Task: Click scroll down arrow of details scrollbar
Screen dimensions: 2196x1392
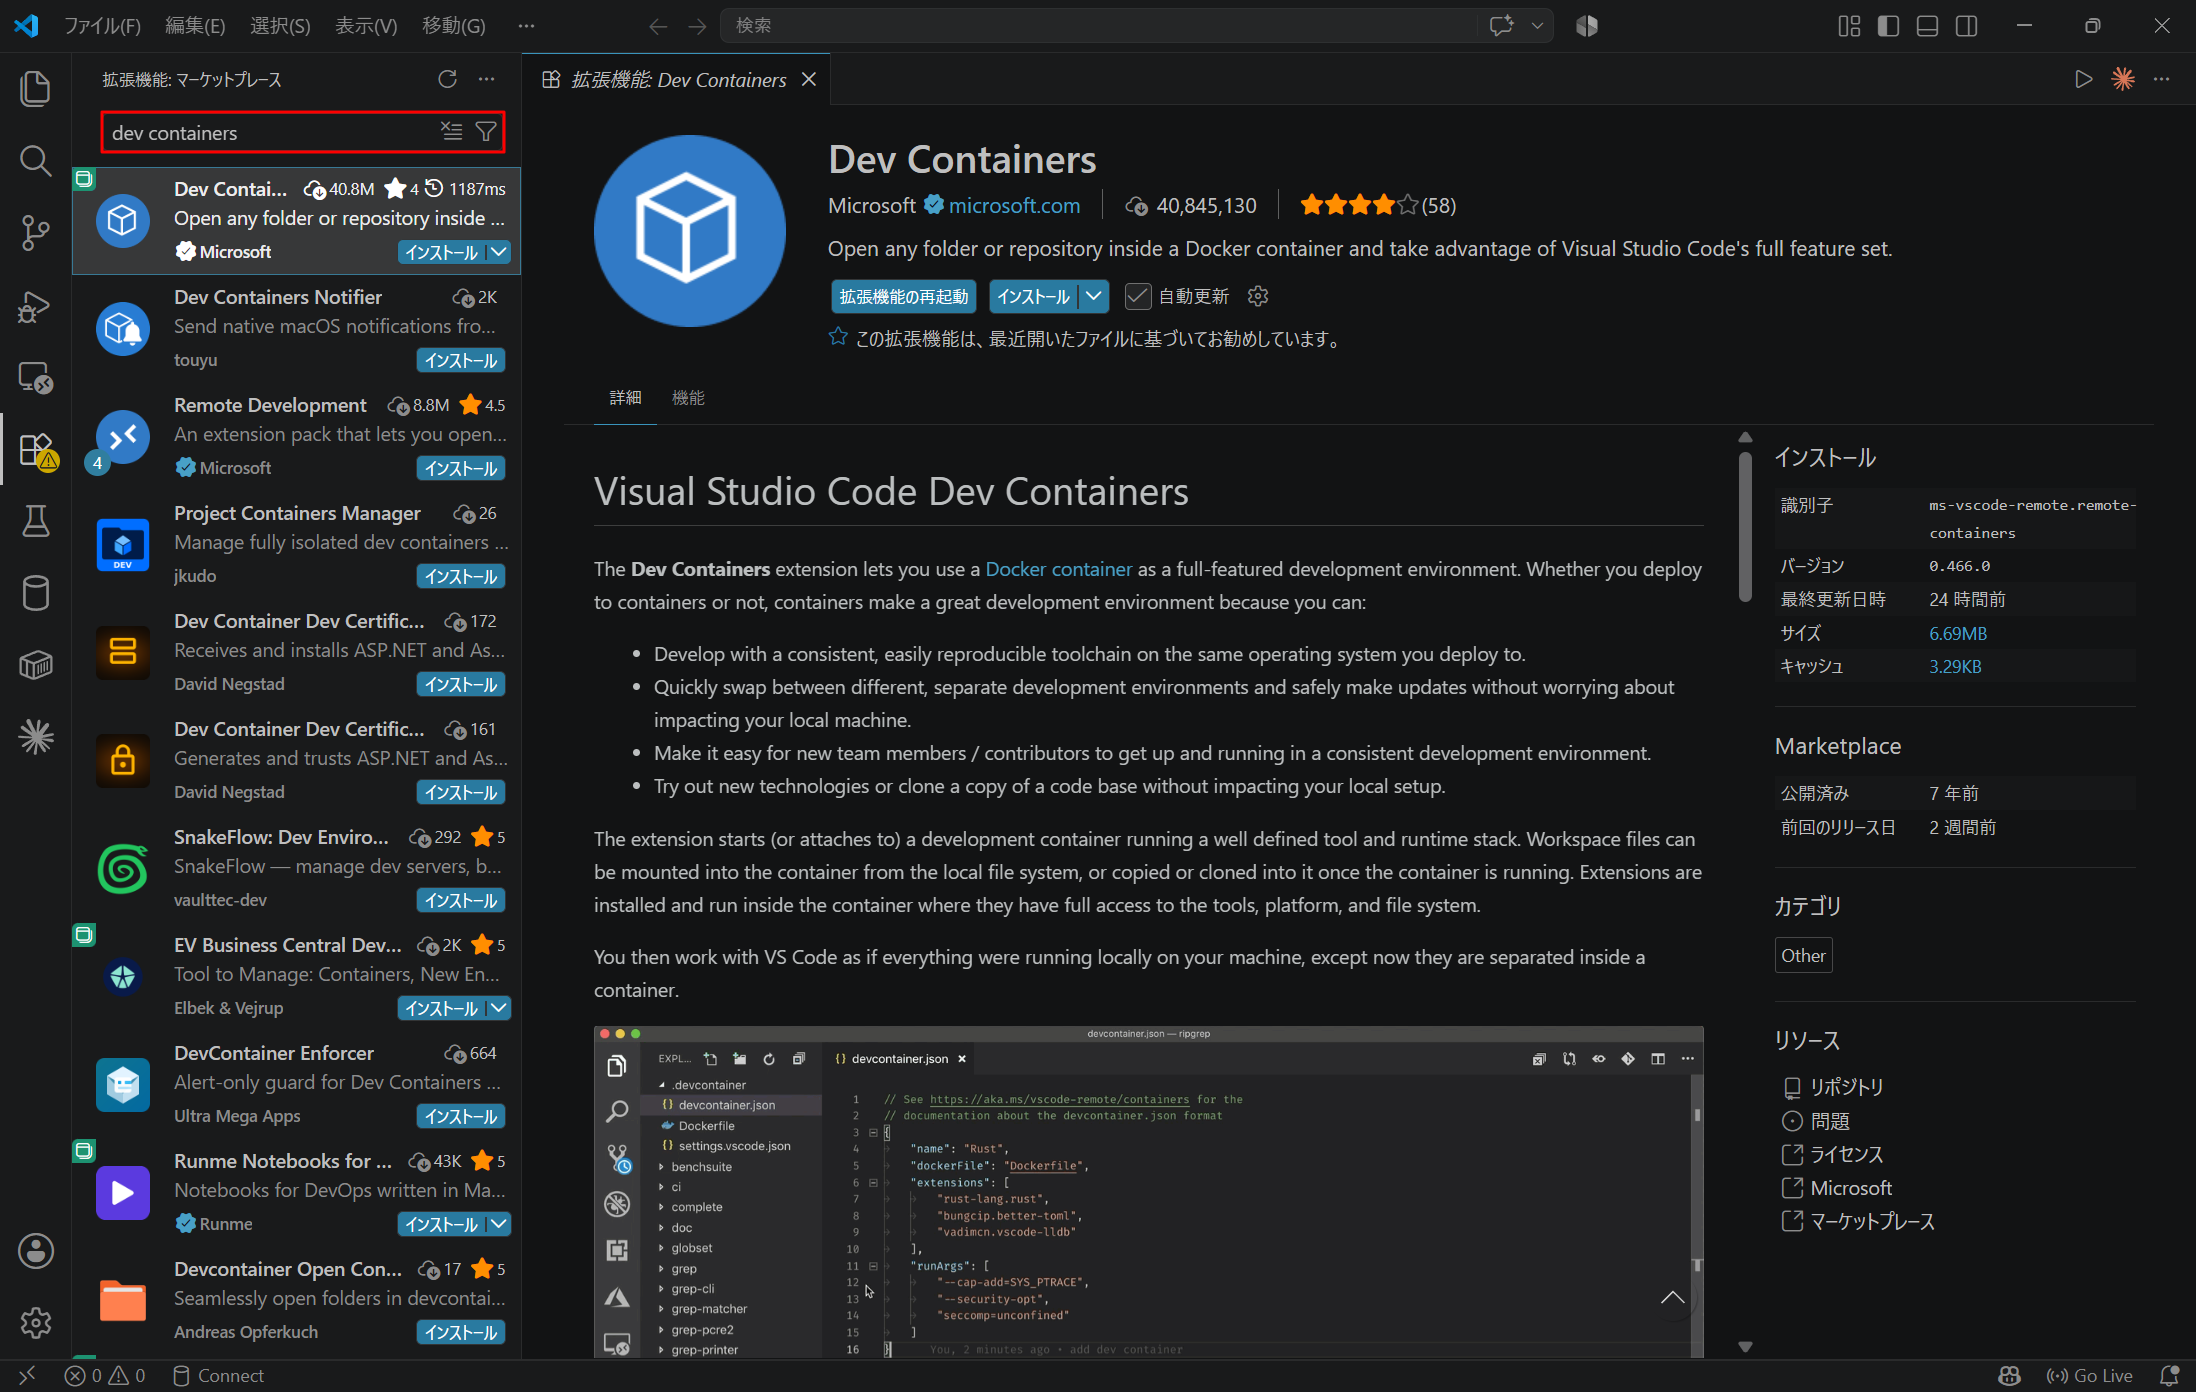Action: 1745,1347
